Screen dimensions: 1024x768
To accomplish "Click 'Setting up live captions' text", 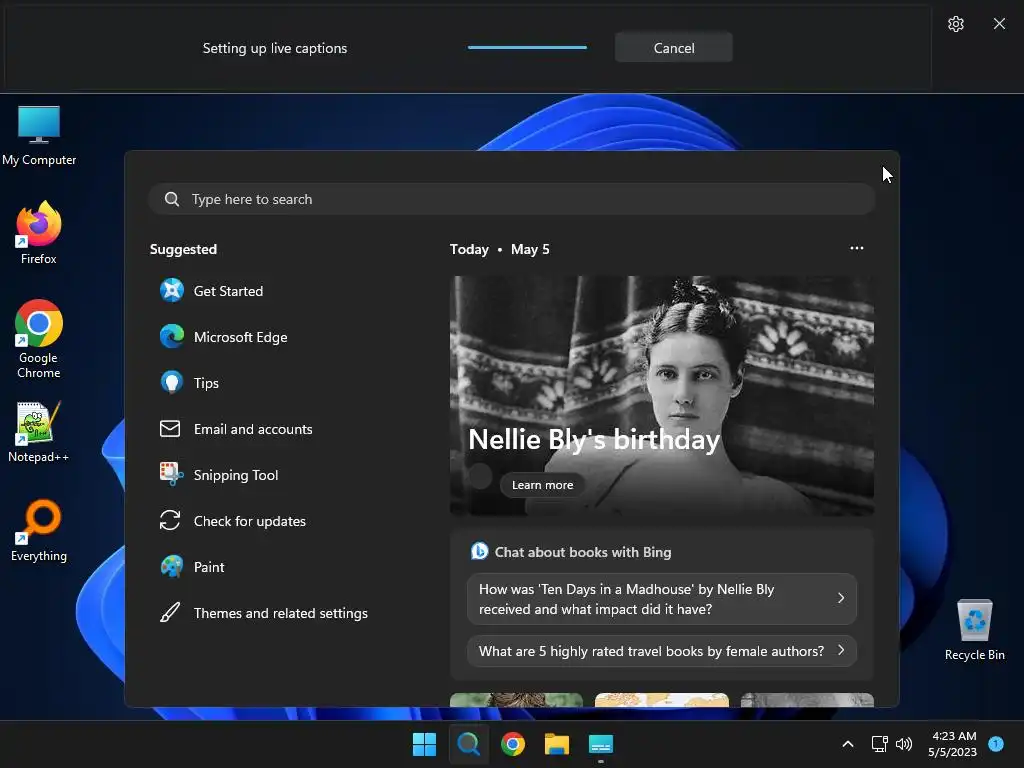I will [274, 48].
